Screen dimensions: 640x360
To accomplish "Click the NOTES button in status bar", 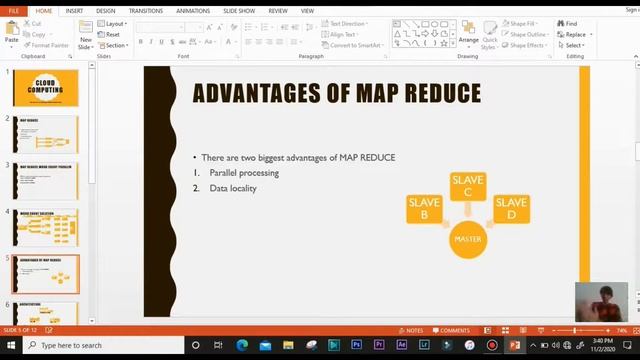I will 411,330.
